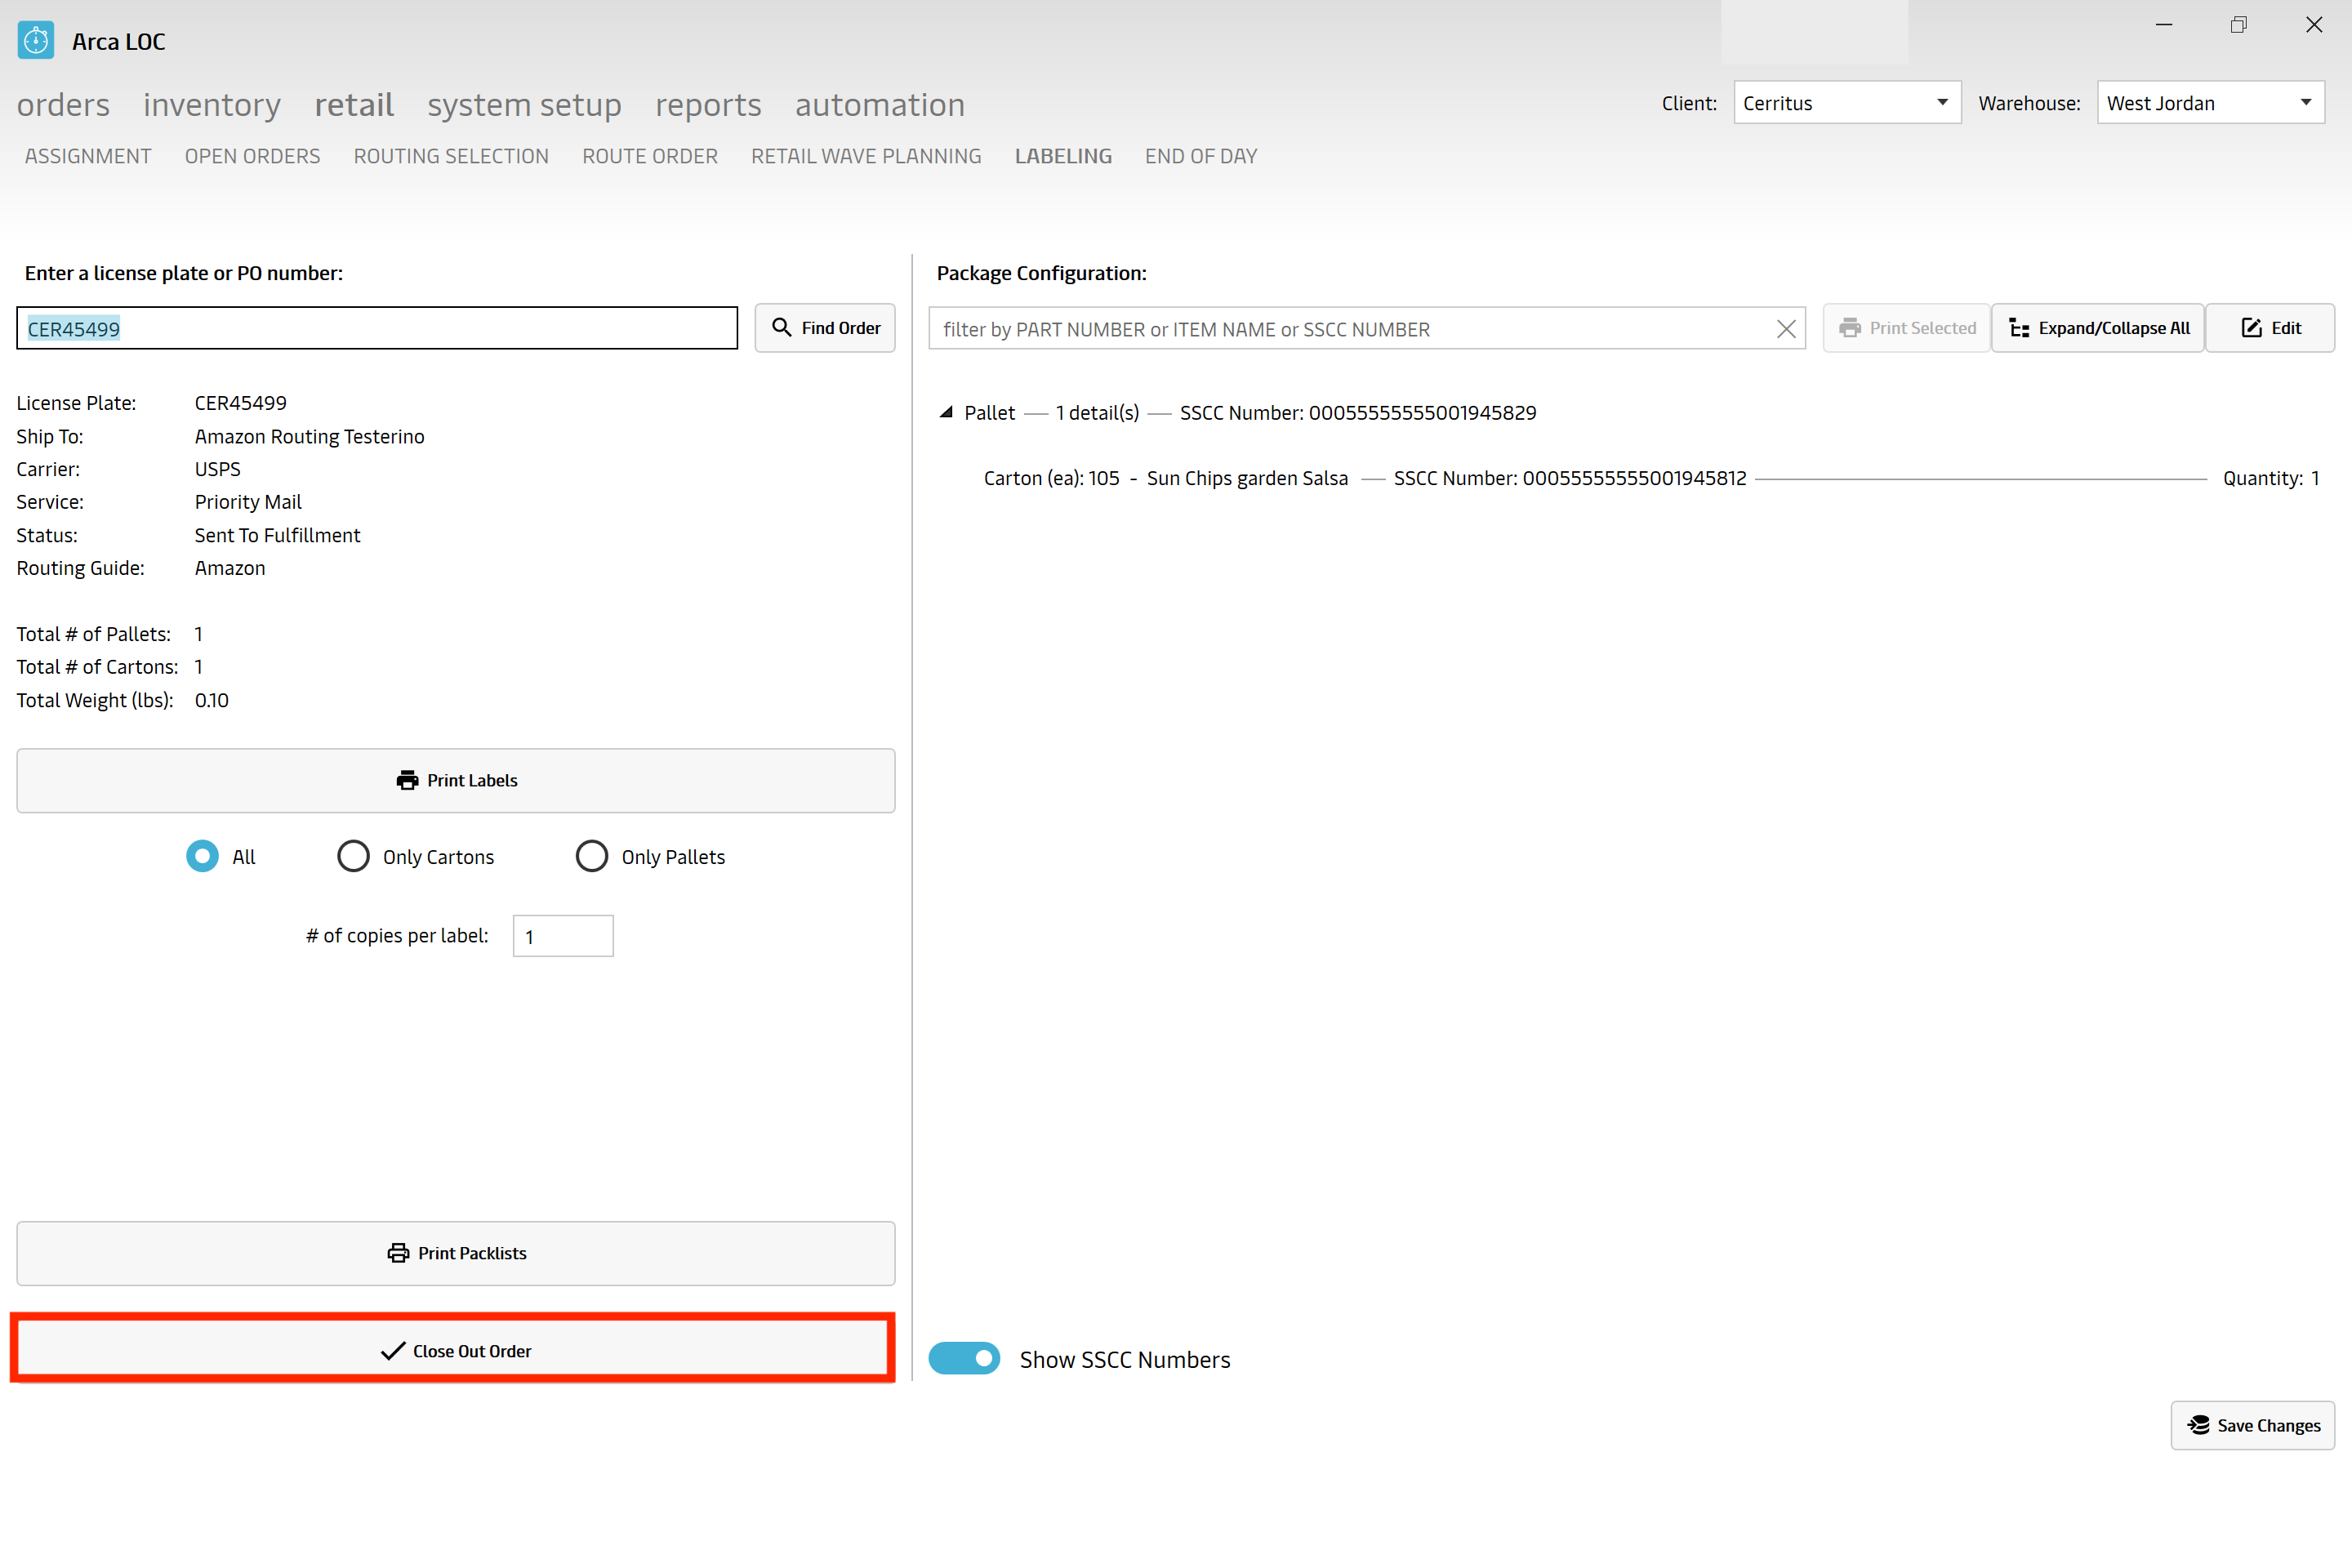
Task: Switch to the OPEN ORDERS tab
Action: click(252, 156)
